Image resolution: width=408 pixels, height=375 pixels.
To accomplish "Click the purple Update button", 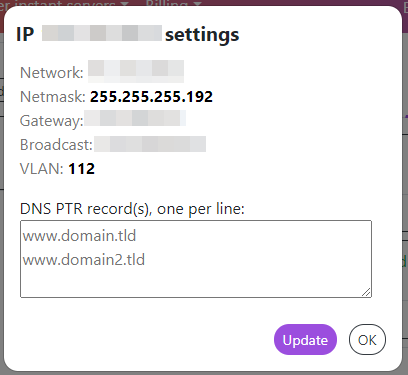I will [x=305, y=340].
